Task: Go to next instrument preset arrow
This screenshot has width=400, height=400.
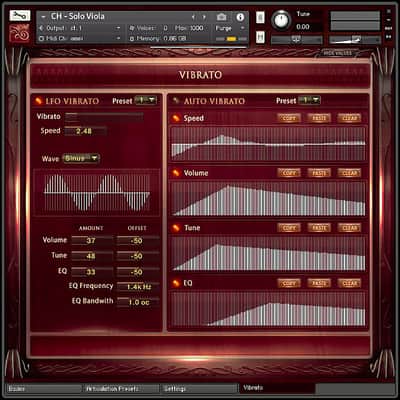Action: pyautogui.click(x=204, y=17)
